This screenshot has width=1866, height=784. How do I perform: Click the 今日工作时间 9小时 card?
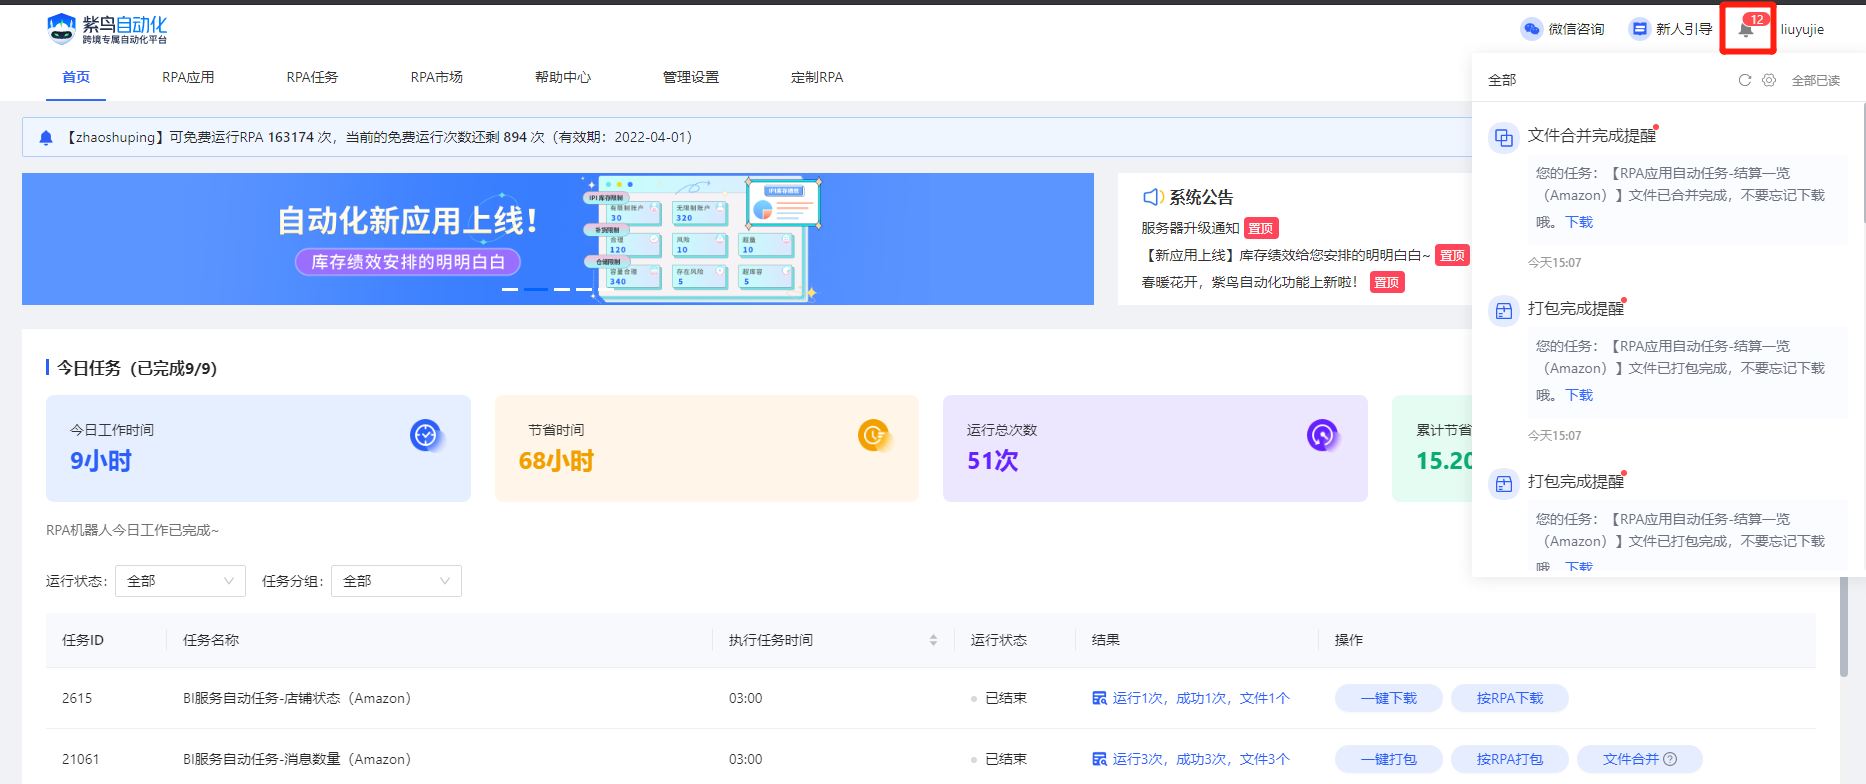(x=258, y=448)
